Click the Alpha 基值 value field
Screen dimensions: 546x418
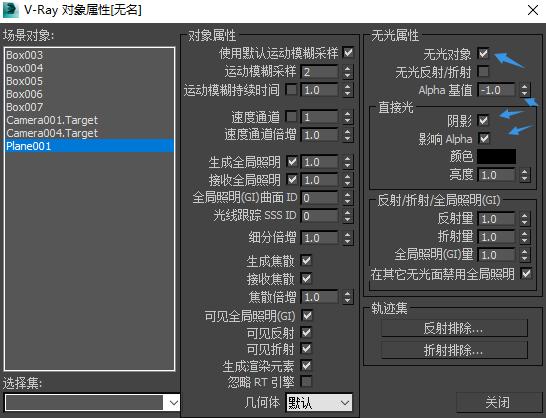click(496, 90)
